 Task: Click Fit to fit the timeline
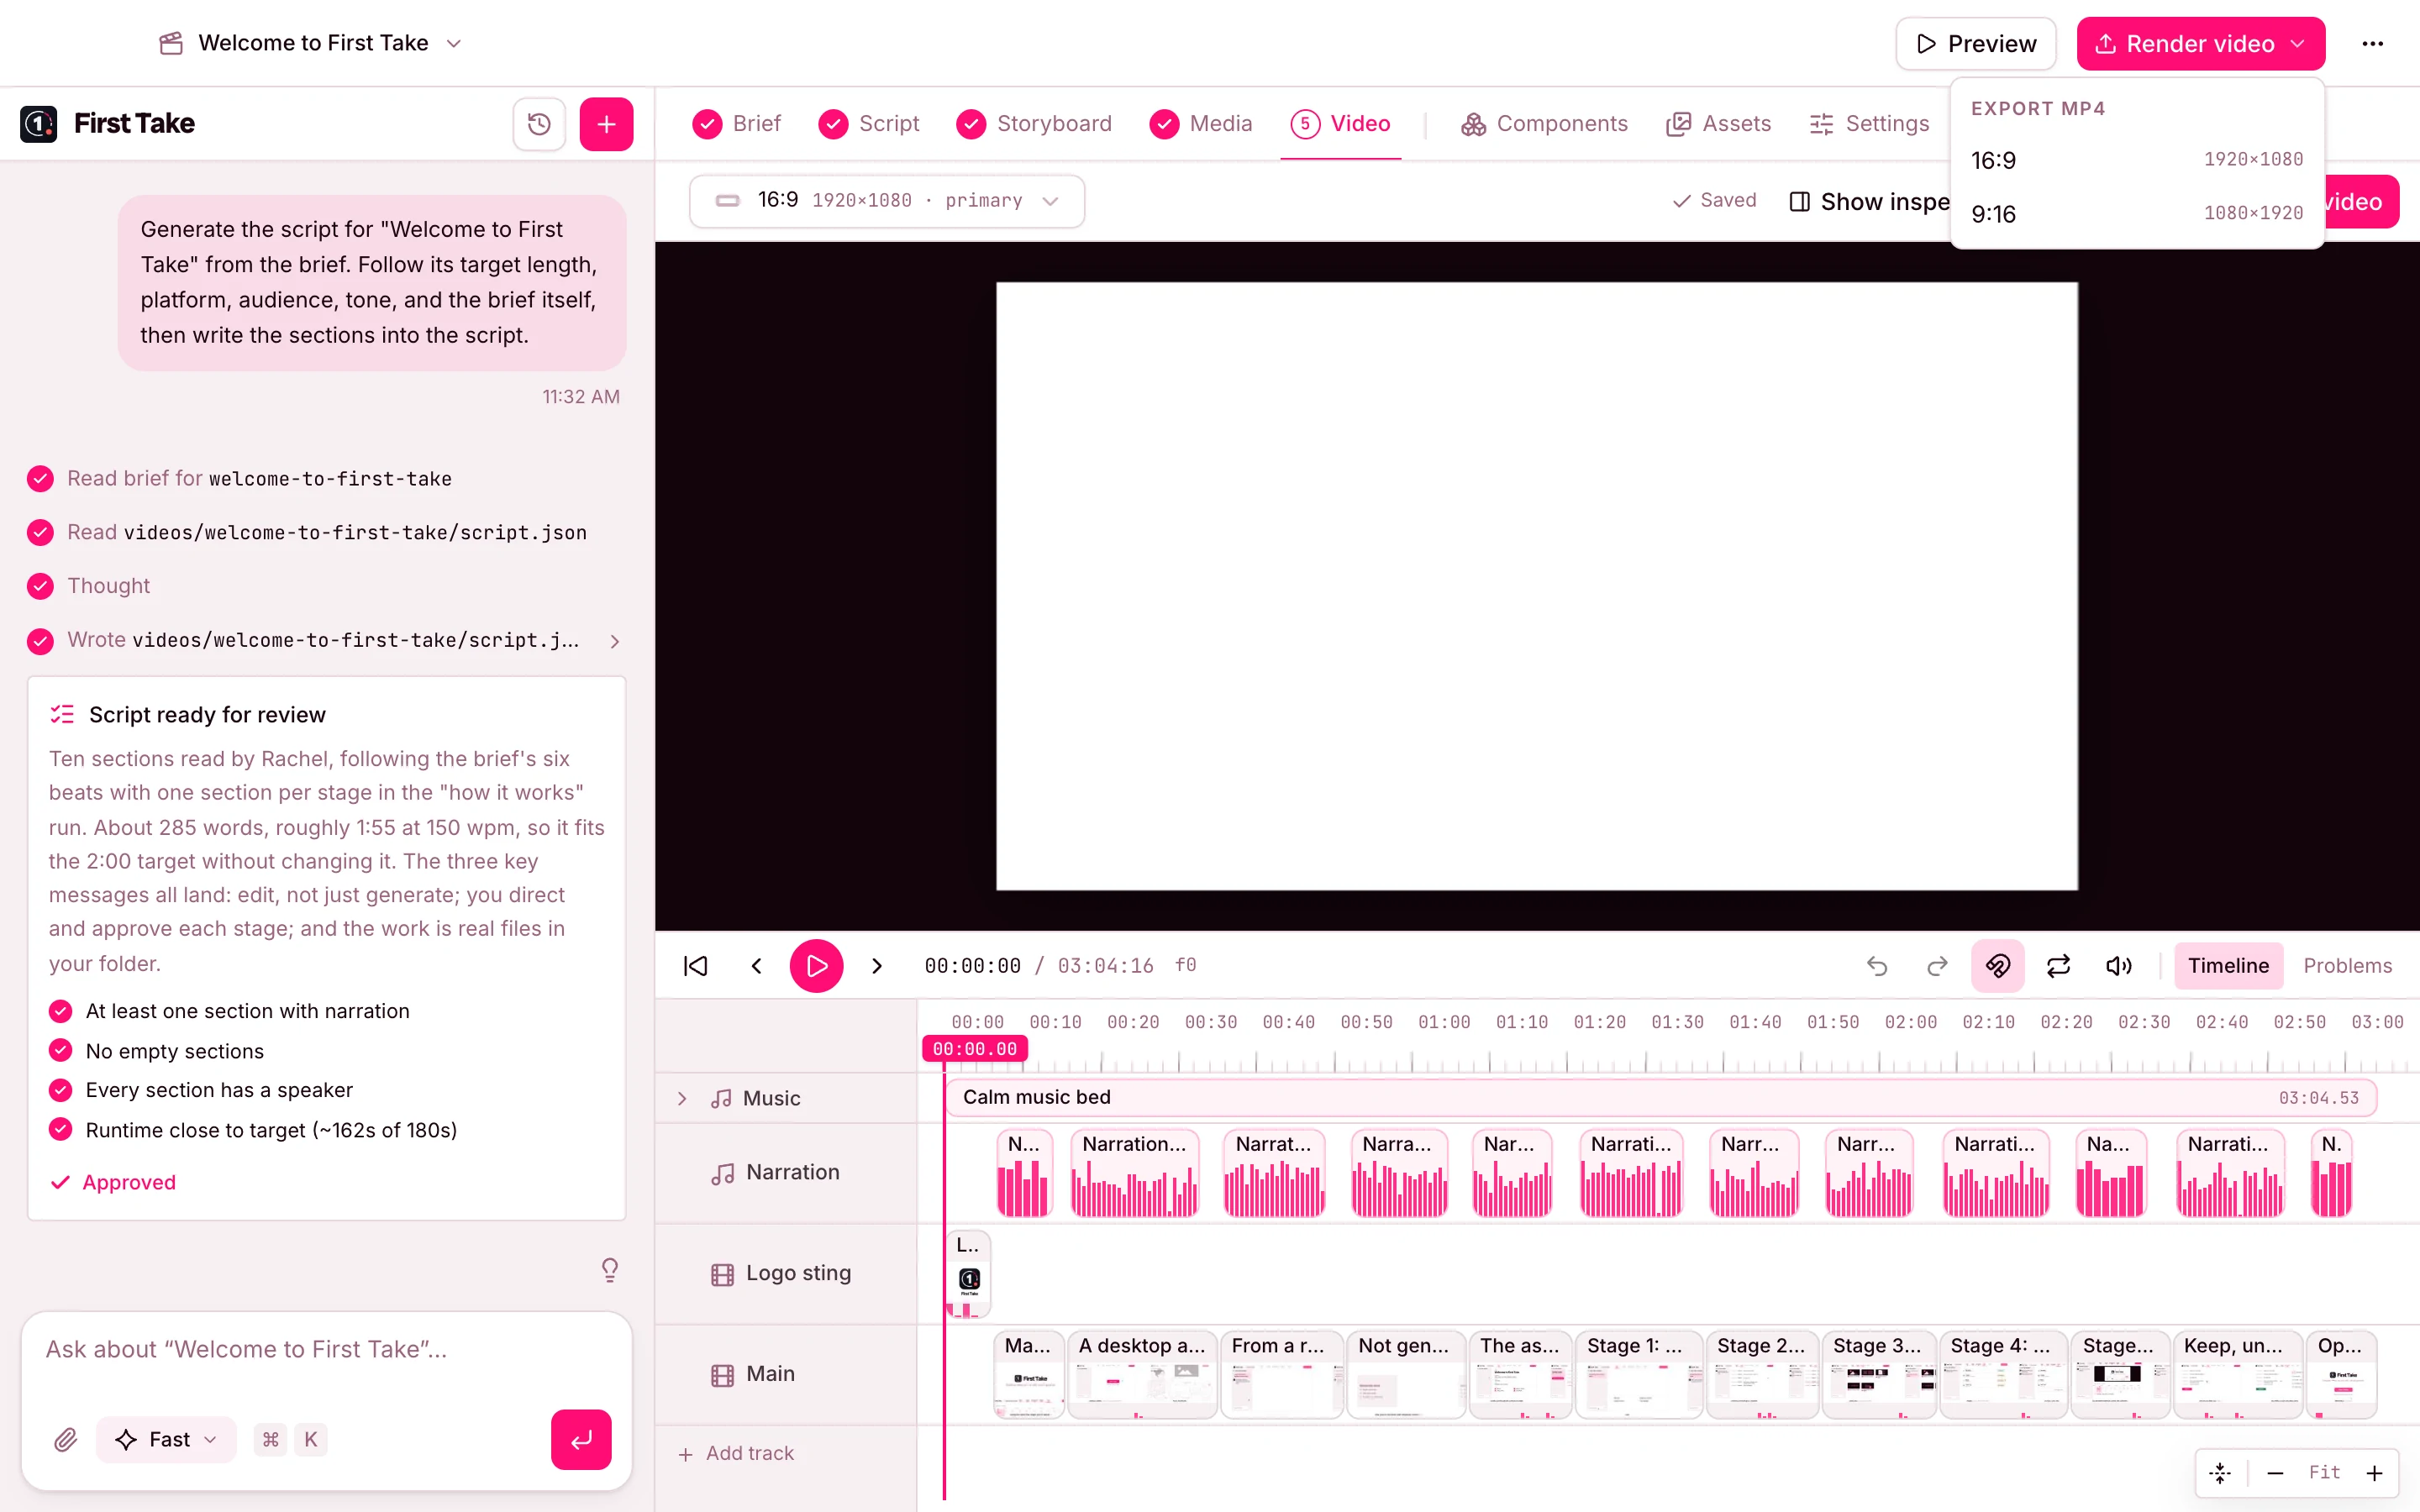(x=2324, y=1472)
